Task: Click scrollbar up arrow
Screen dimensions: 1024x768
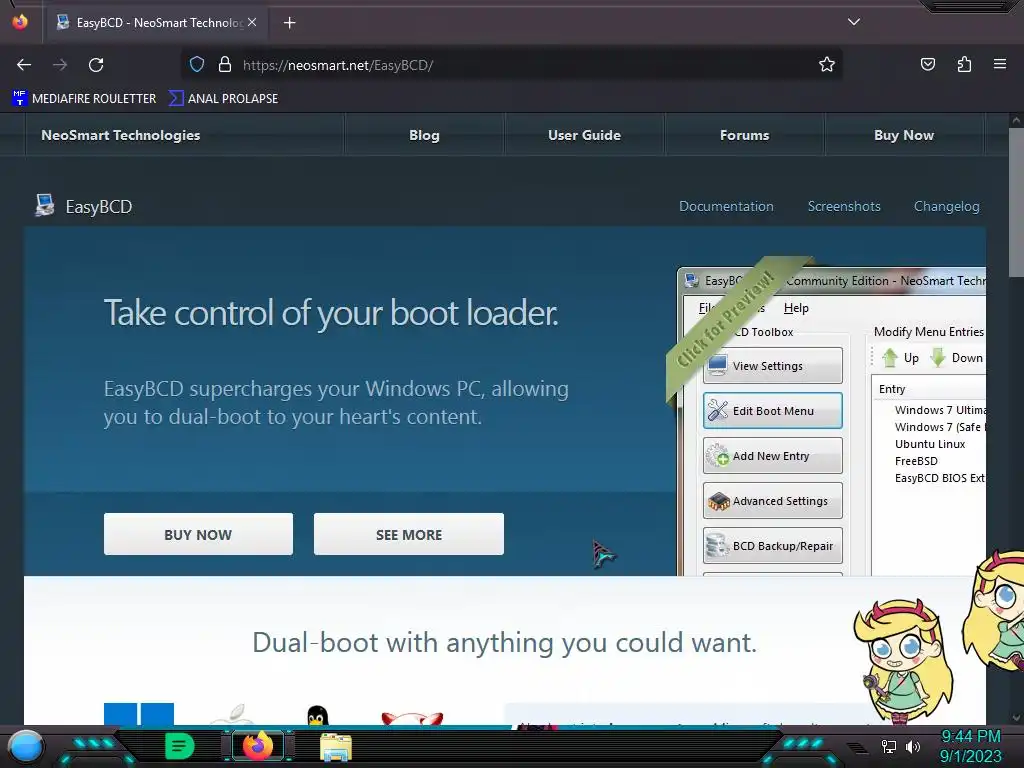Action: (x=1016, y=120)
